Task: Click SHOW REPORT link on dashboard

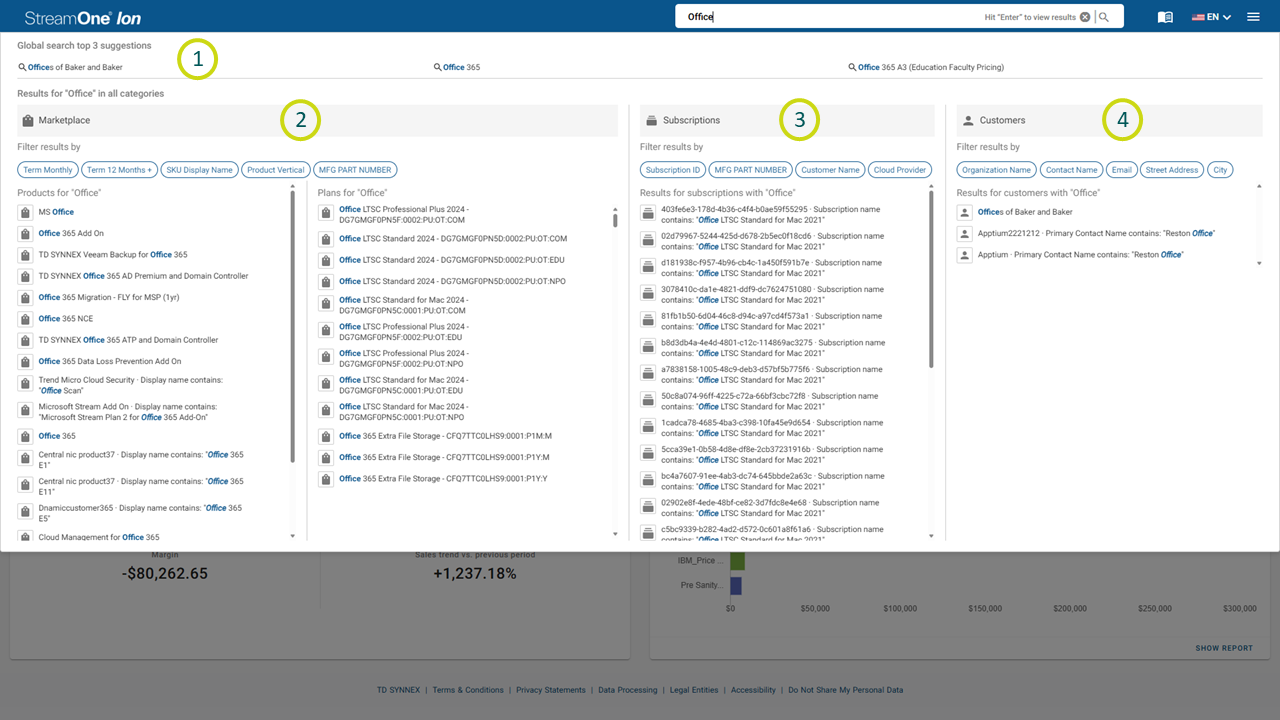Action: click(1224, 648)
